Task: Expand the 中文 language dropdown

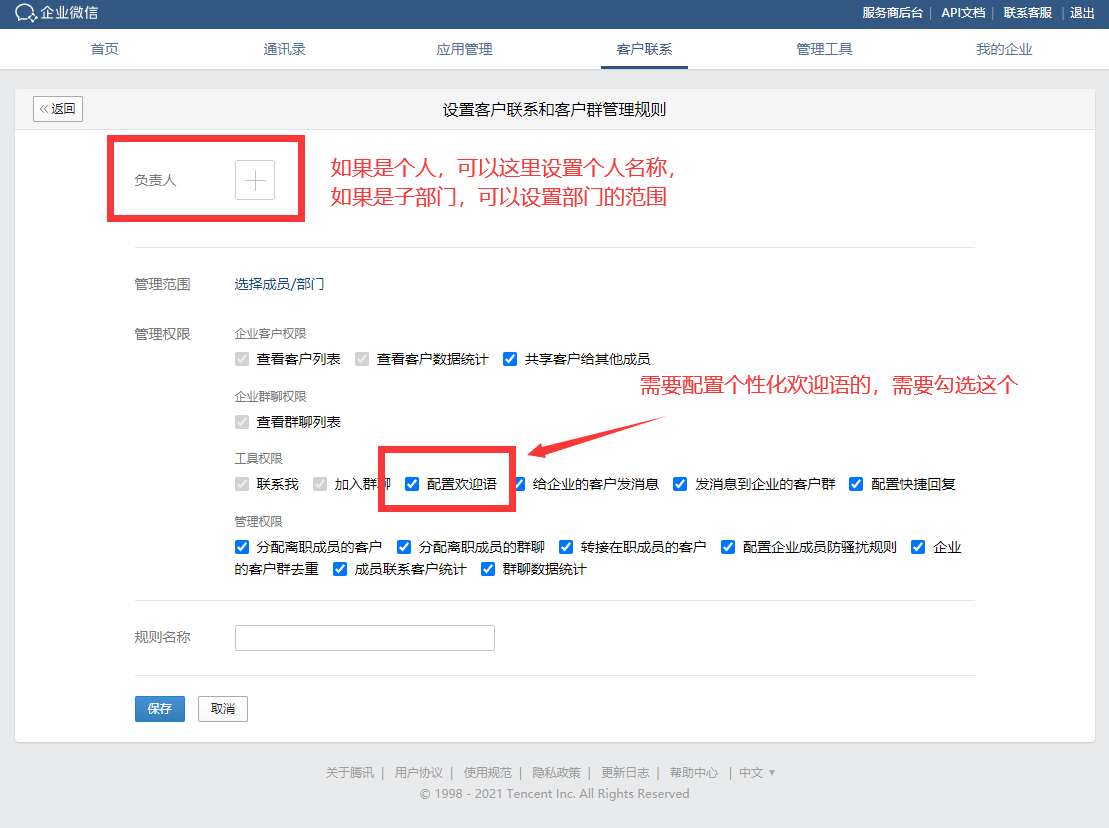Action: (x=757, y=773)
